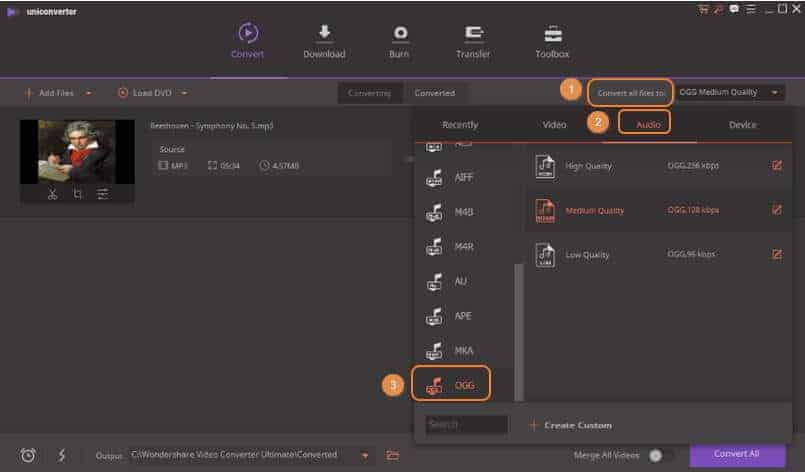Open the scheduler alarm clock icon
Image resolution: width=805 pixels, height=472 pixels.
[x=28, y=455]
